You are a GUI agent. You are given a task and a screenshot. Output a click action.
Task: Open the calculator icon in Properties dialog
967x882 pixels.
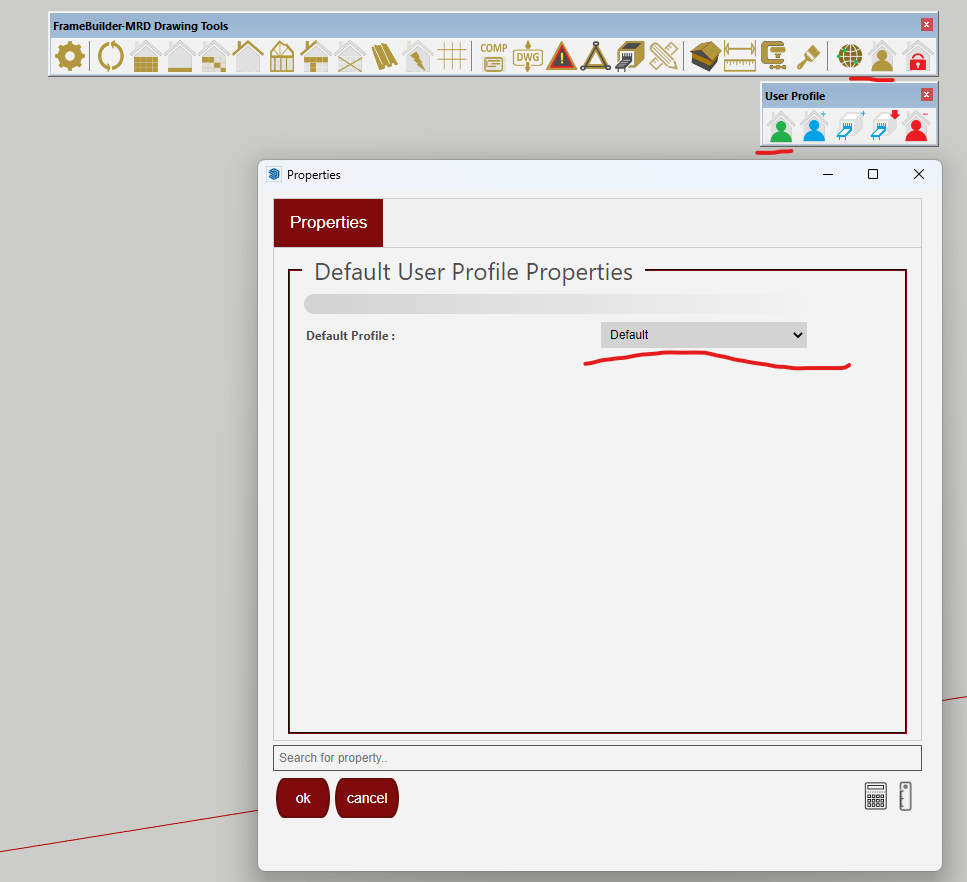[875, 796]
